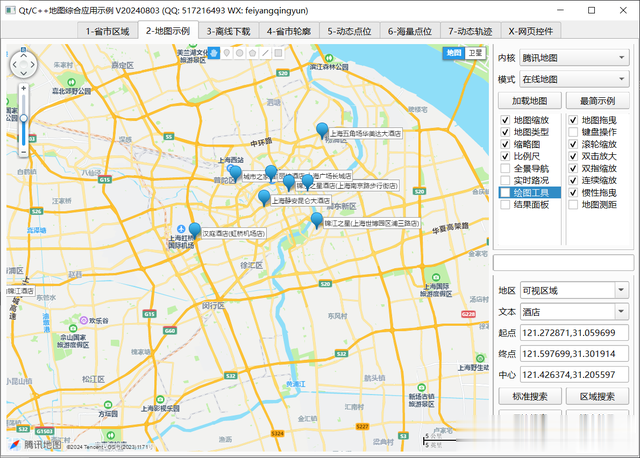This screenshot has height=458, width=640.
Task: Uncheck the 地图缩放 checkbox
Action: coord(505,120)
